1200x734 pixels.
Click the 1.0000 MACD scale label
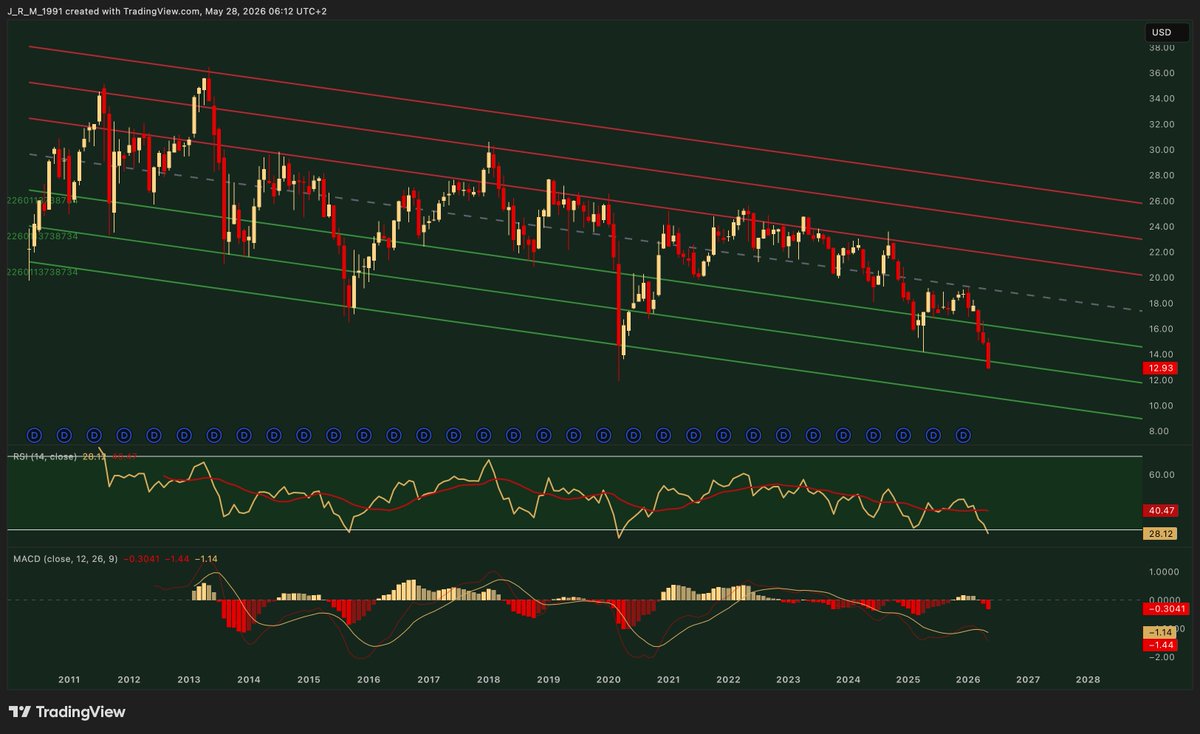pos(1164,572)
